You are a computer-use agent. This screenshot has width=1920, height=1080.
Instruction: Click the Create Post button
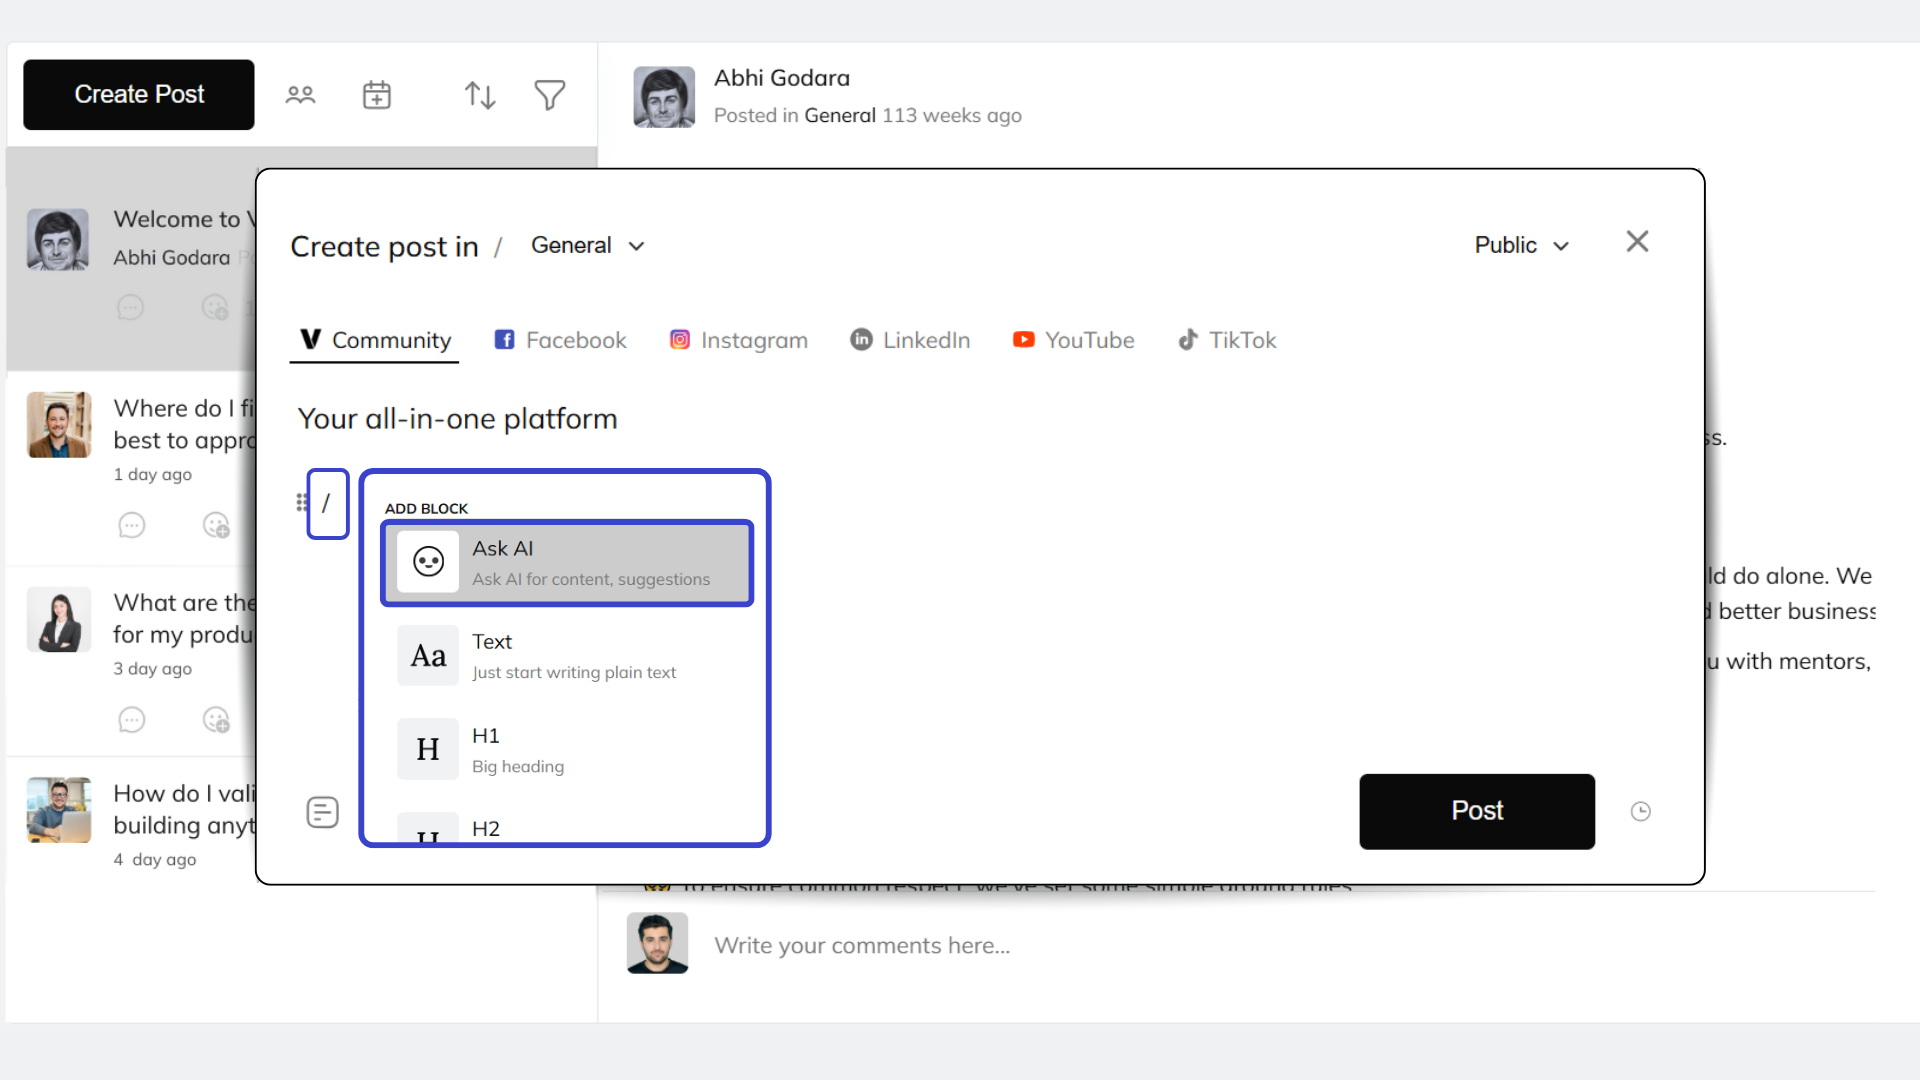coord(138,94)
